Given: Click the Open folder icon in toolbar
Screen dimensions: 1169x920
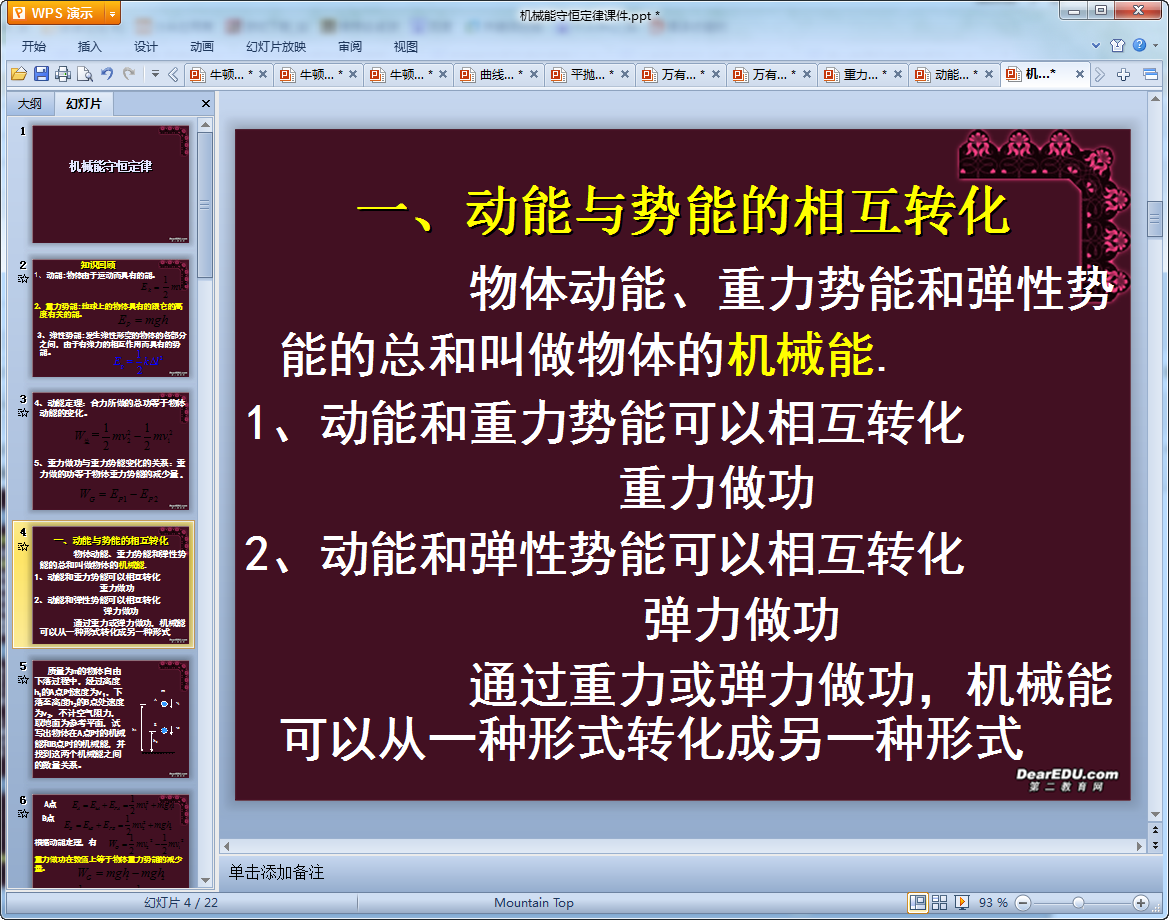Looking at the screenshot, I should (19, 74).
